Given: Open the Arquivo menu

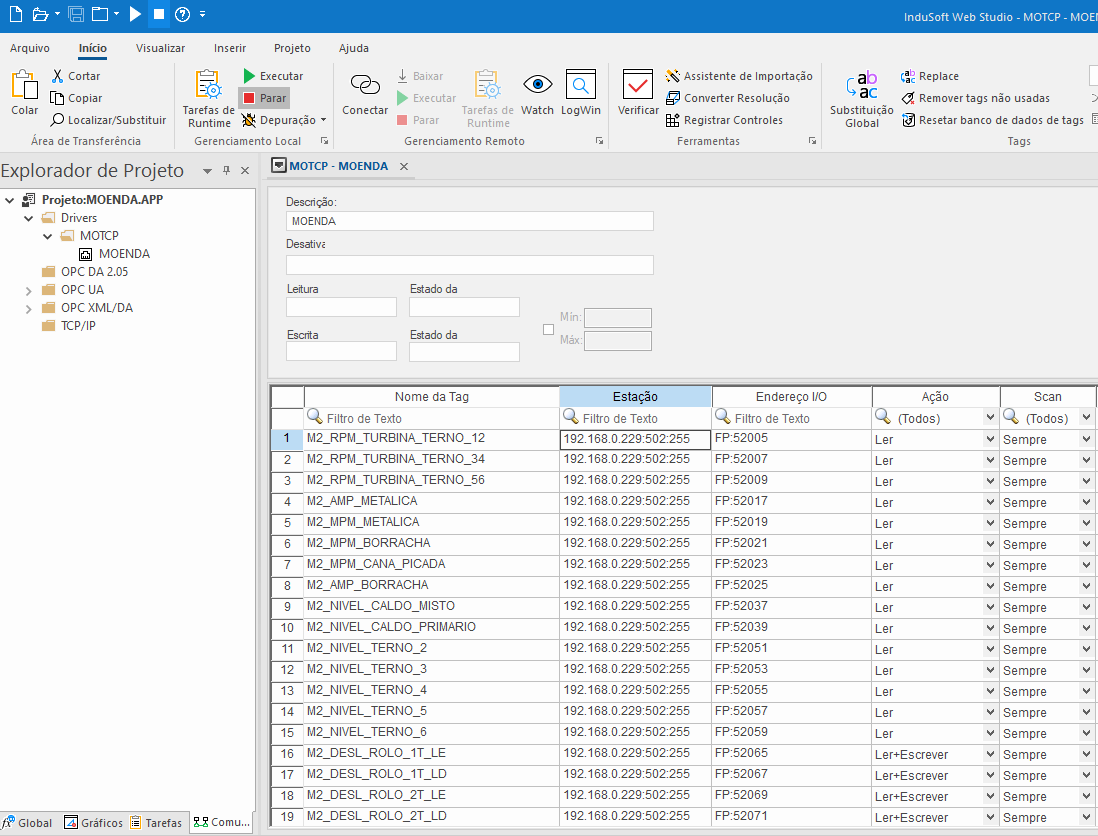Looking at the screenshot, I should coord(29,48).
